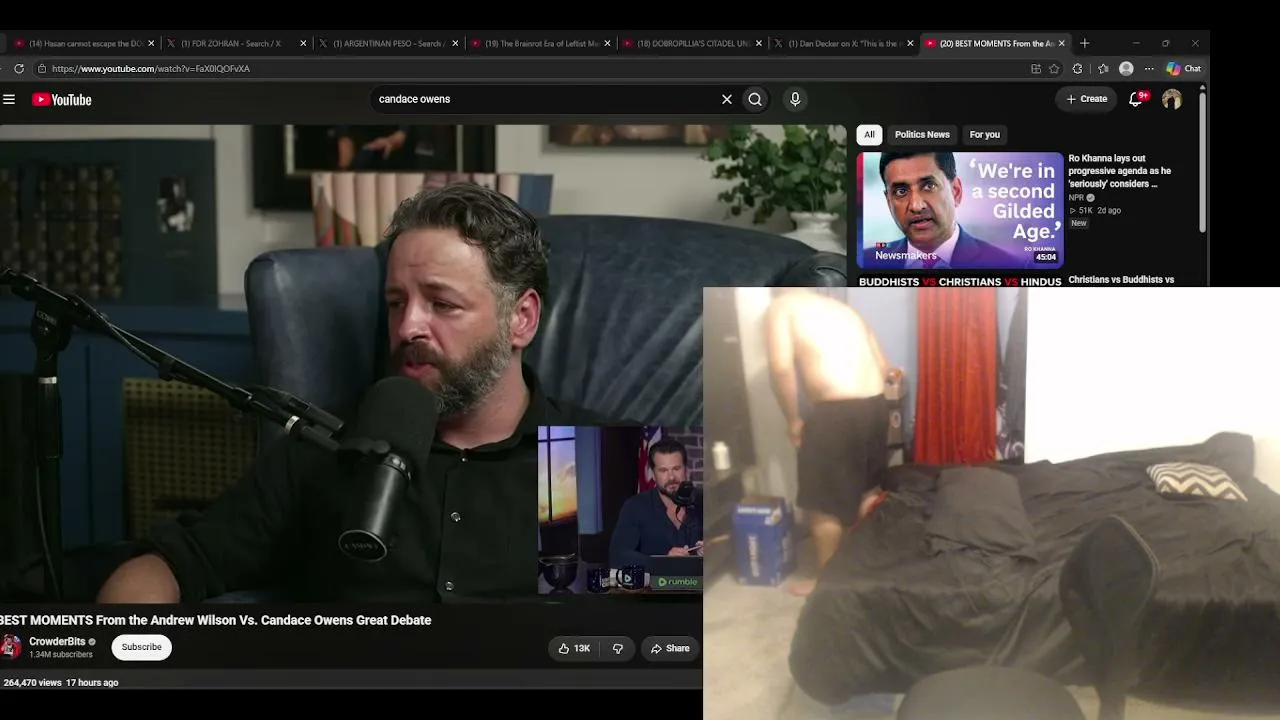The height and width of the screenshot is (720, 1280).
Task: Click the NPR channel name on the recommendation
Action: [1076, 198]
